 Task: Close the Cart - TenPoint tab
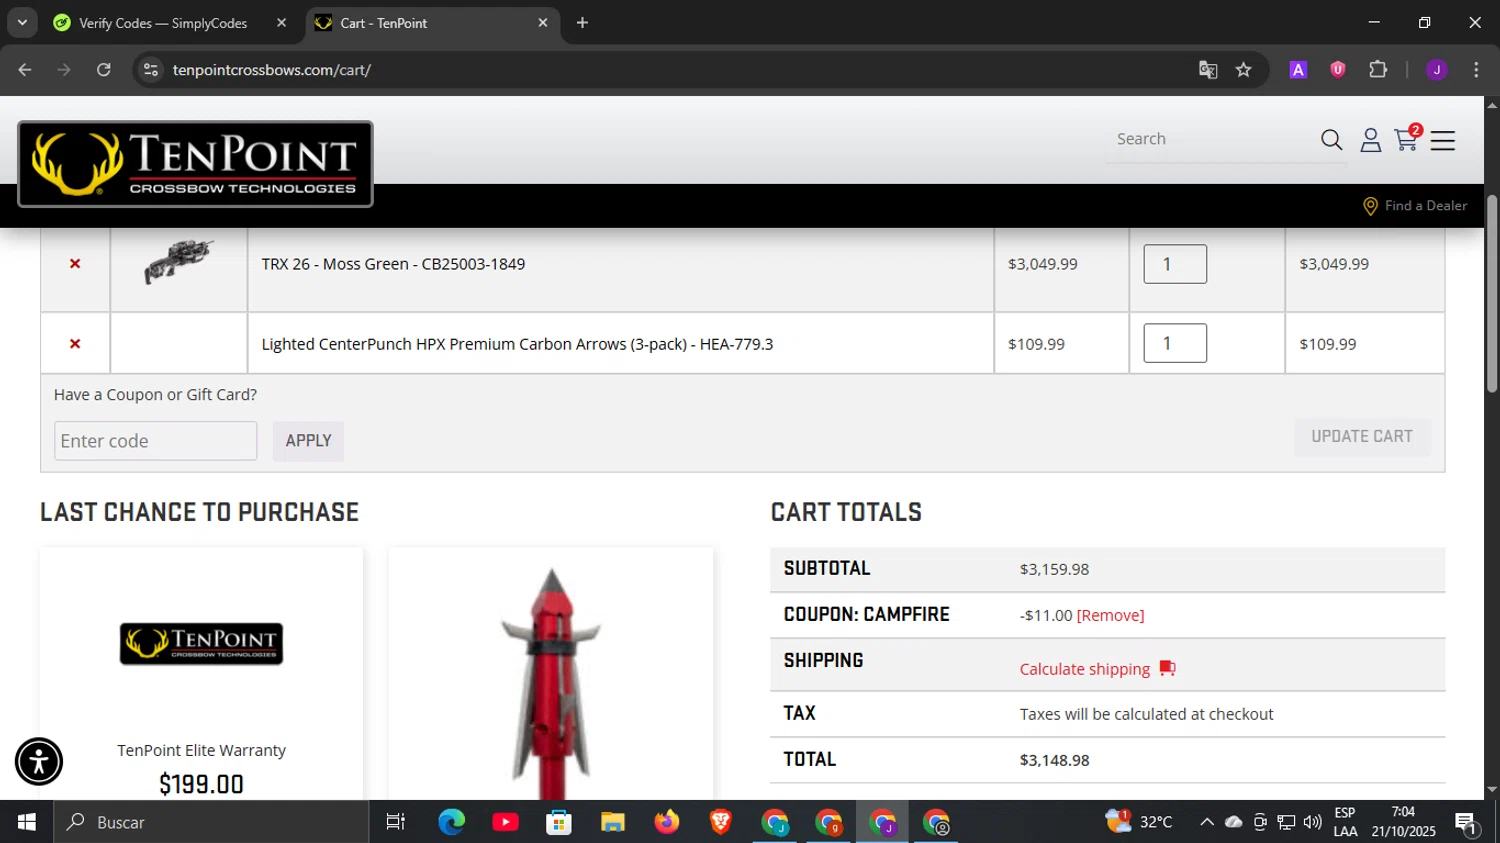pyautogui.click(x=543, y=23)
